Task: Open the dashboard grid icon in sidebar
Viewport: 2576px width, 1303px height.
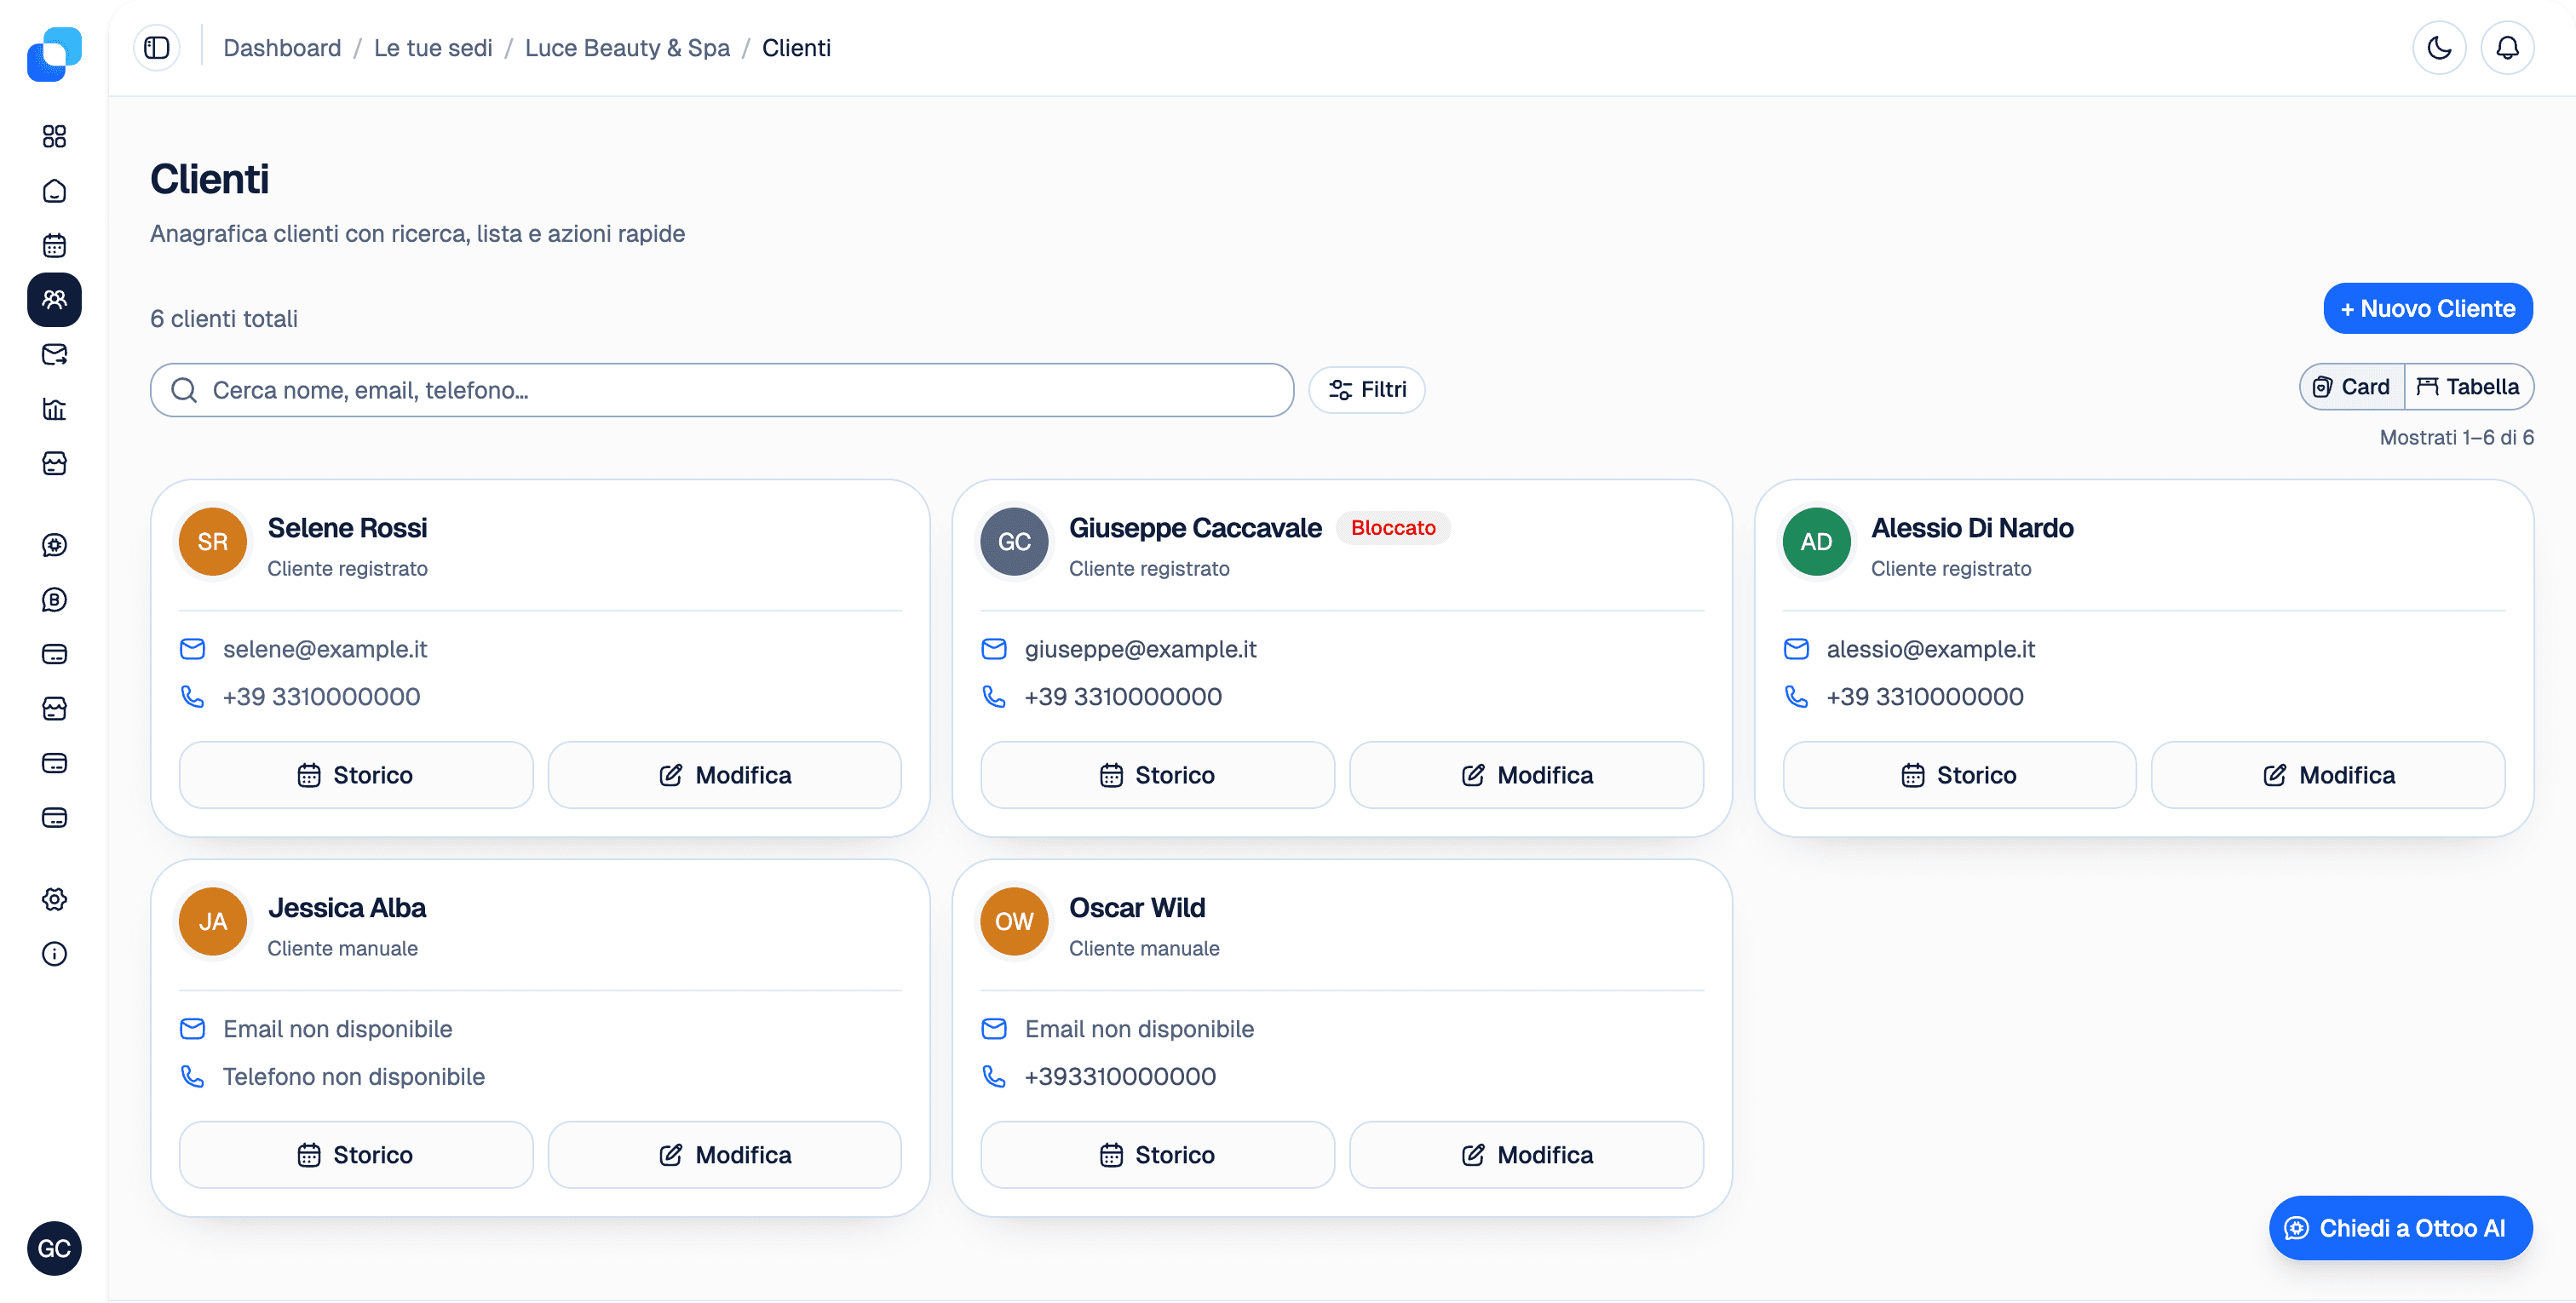Action: tap(54, 136)
